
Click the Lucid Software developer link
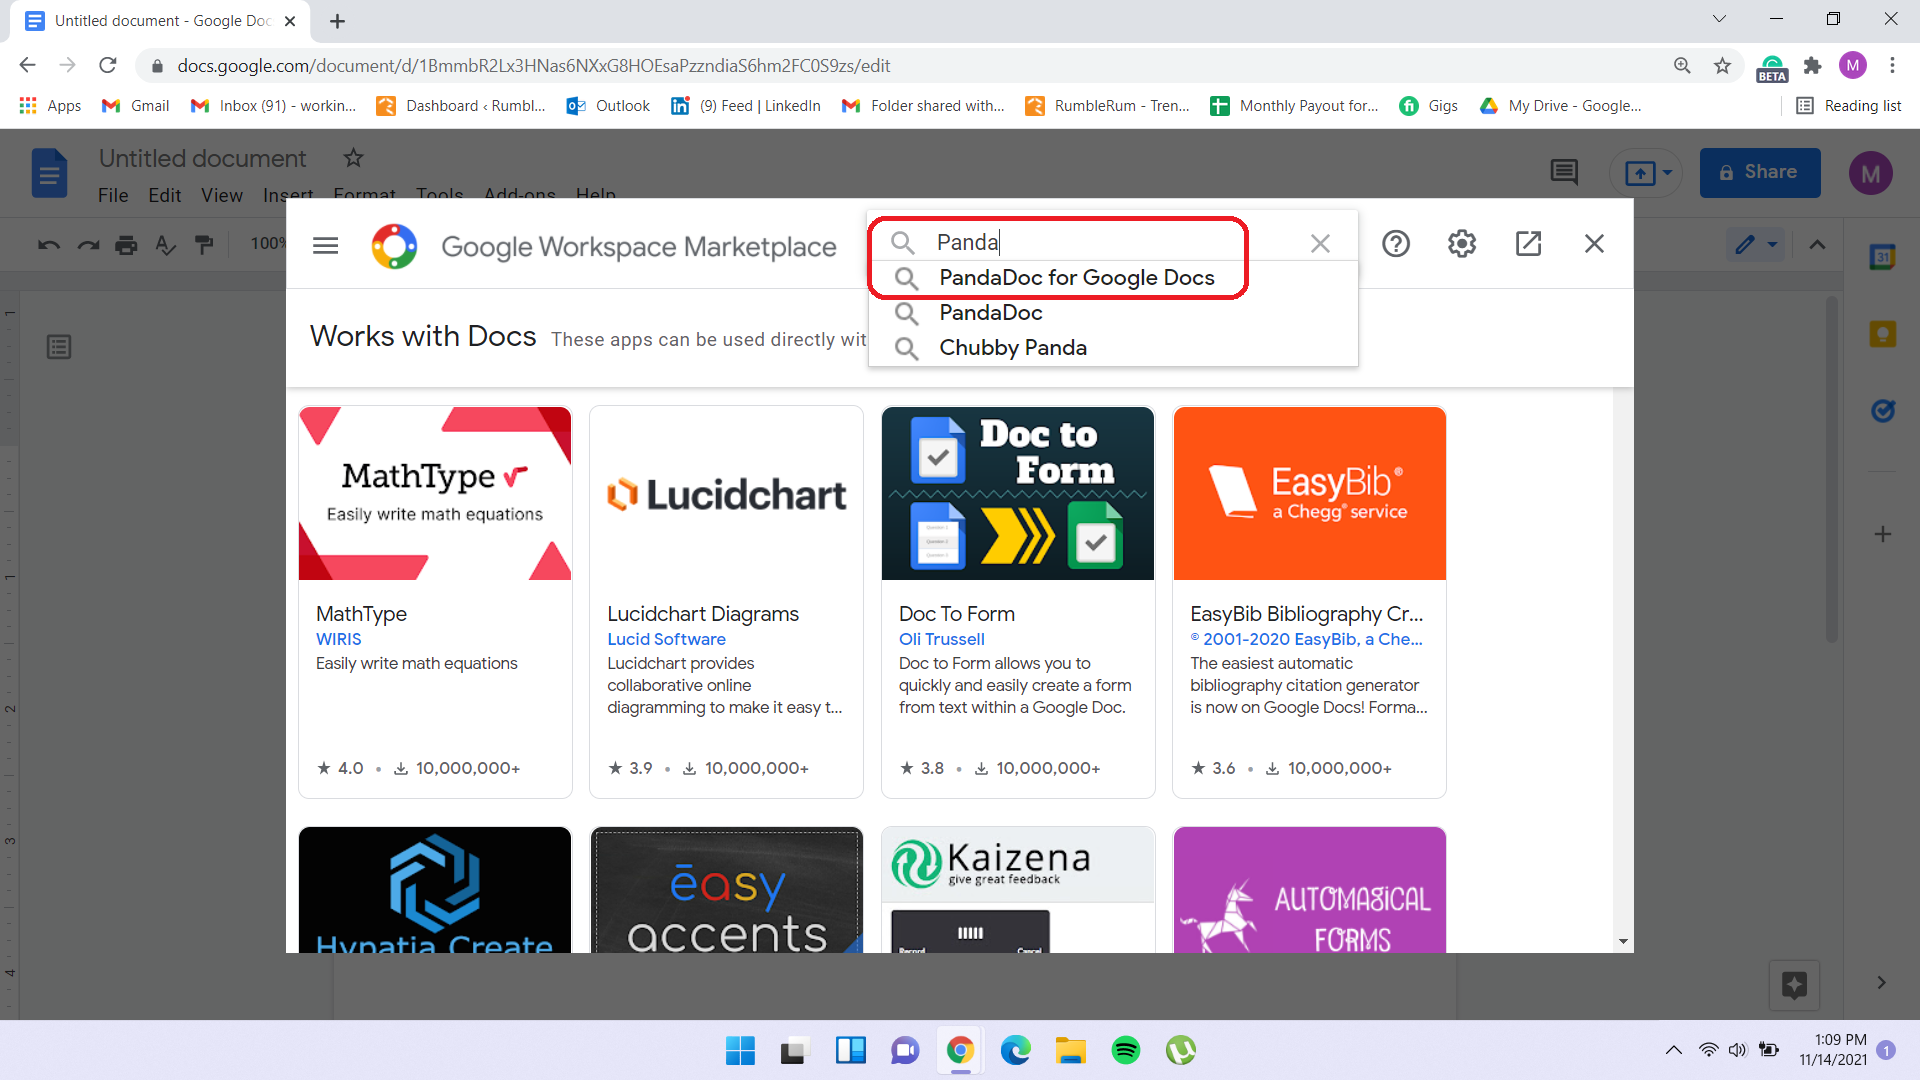[x=666, y=639]
